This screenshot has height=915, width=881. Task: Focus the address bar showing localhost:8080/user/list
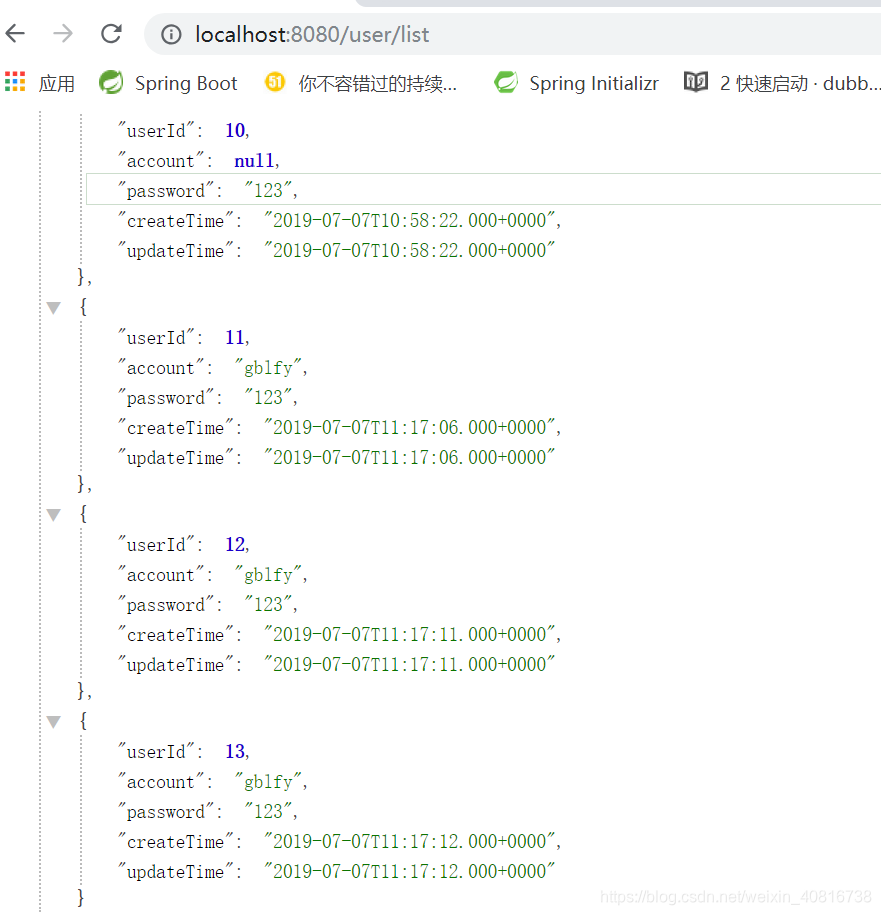click(513, 34)
